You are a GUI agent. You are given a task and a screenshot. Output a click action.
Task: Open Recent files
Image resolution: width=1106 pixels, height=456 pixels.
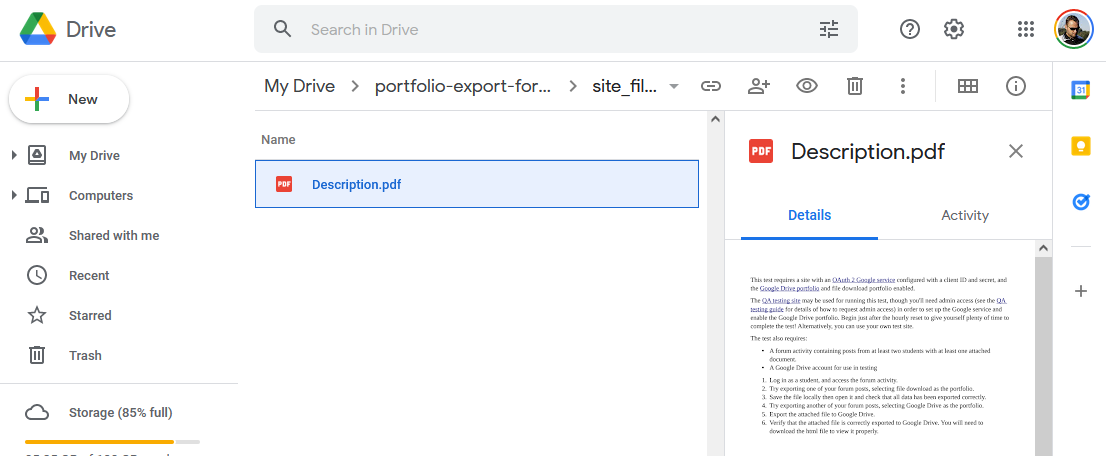point(89,275)
